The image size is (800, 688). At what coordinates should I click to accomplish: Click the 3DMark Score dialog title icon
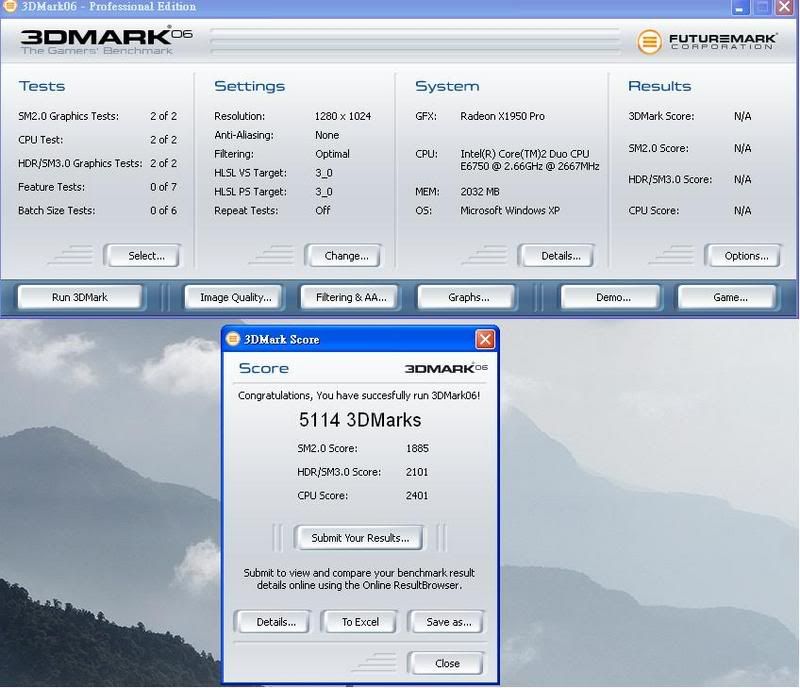[233, 339]
